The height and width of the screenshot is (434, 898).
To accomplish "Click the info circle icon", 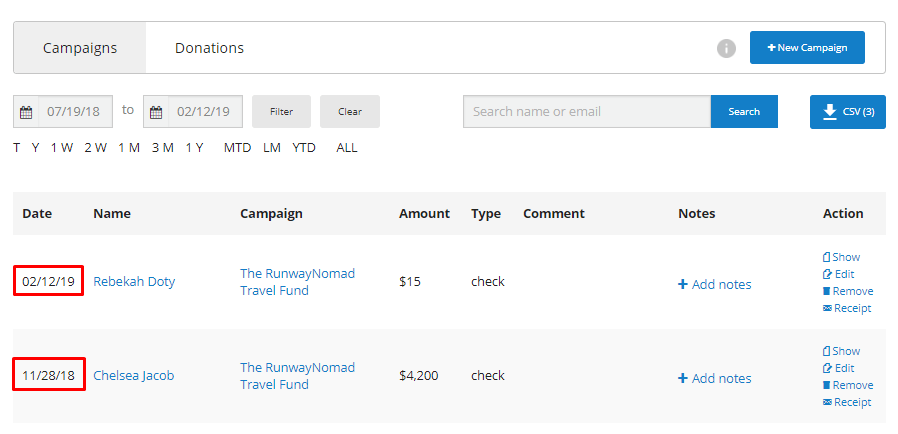I will (727, 48).
